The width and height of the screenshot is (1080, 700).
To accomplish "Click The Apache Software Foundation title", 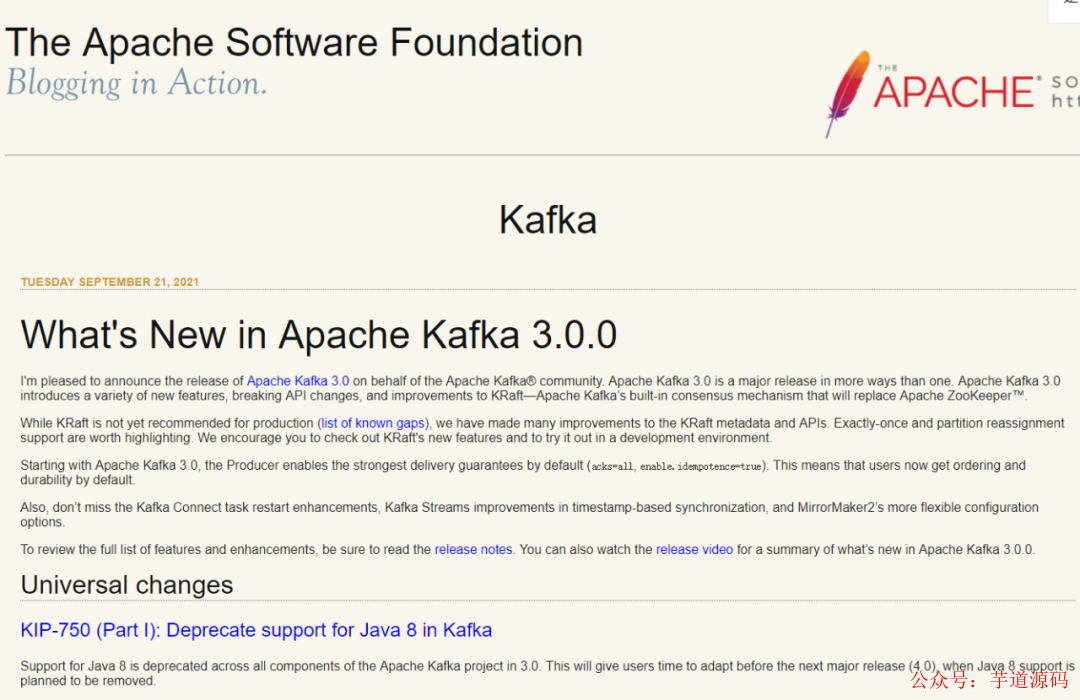I will (x=294, y=42).
